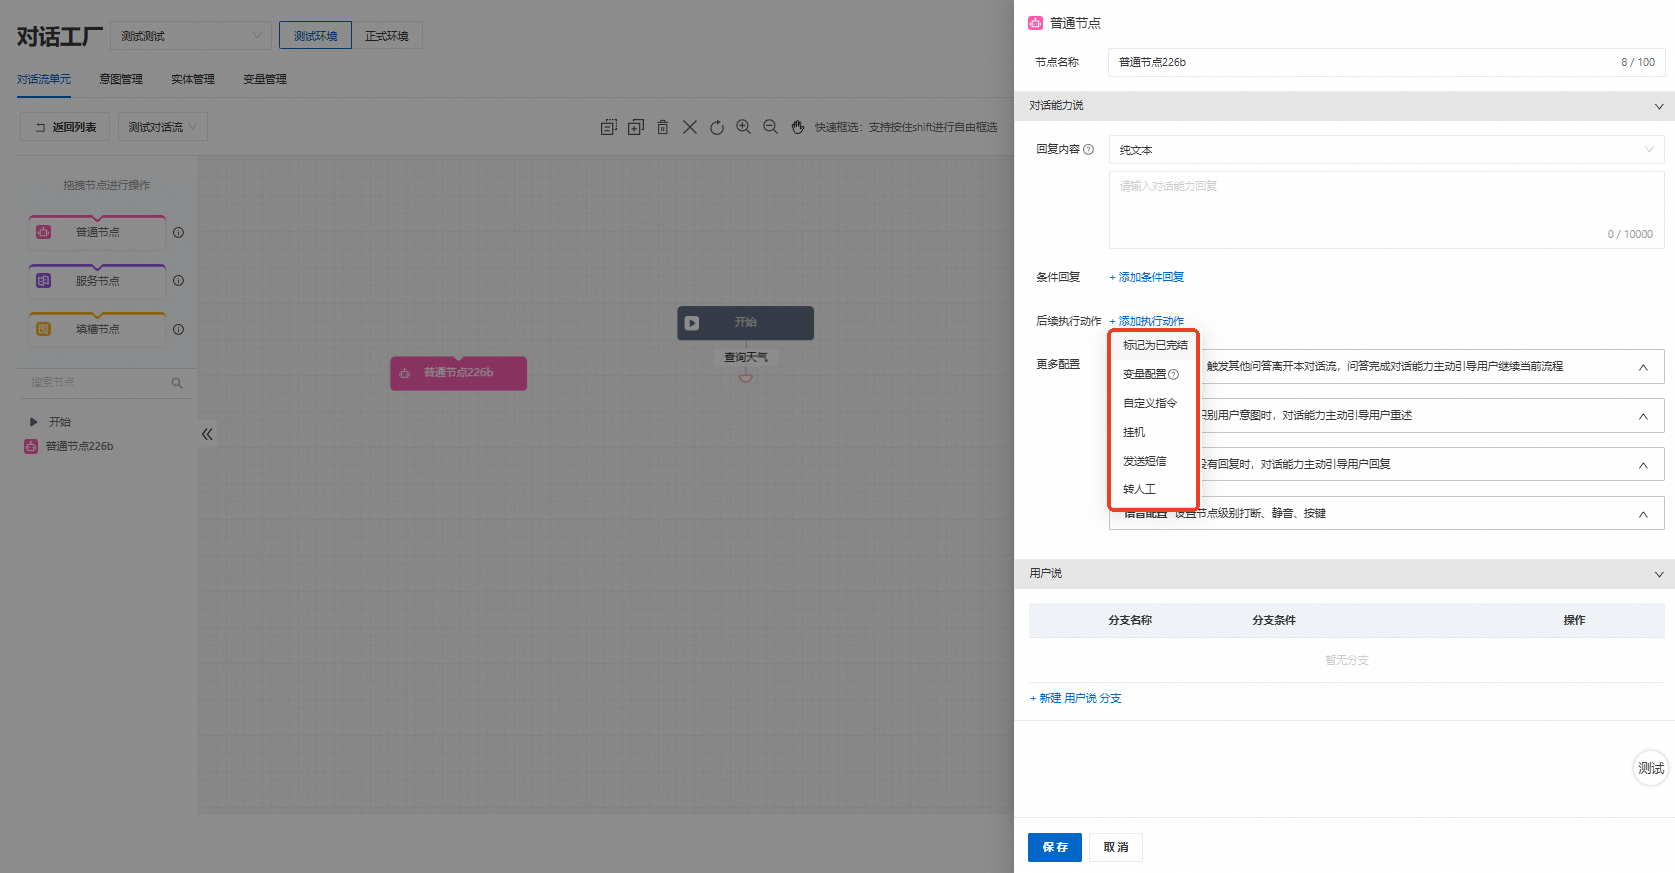Open the 测试测试 project dropdown
The height and width of the screenshot is (873, 1675).
point(191,36)
